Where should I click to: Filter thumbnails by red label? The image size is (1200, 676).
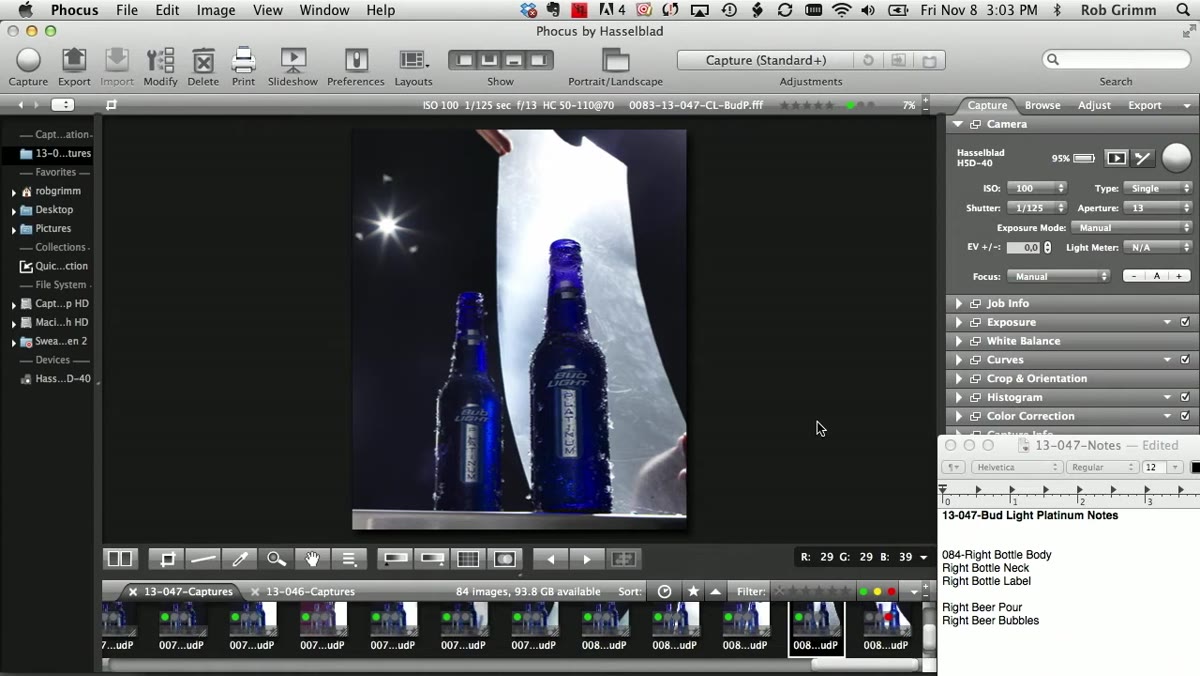pyautogui.click(x=892, y=592)
